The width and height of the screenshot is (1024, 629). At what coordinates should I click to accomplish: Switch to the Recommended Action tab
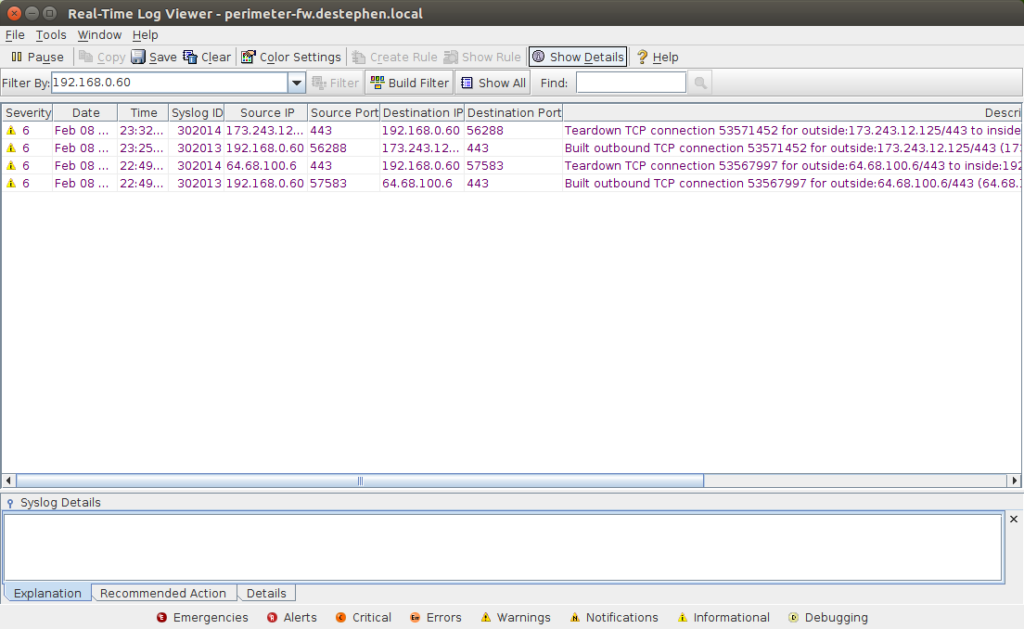click(163, 593)
